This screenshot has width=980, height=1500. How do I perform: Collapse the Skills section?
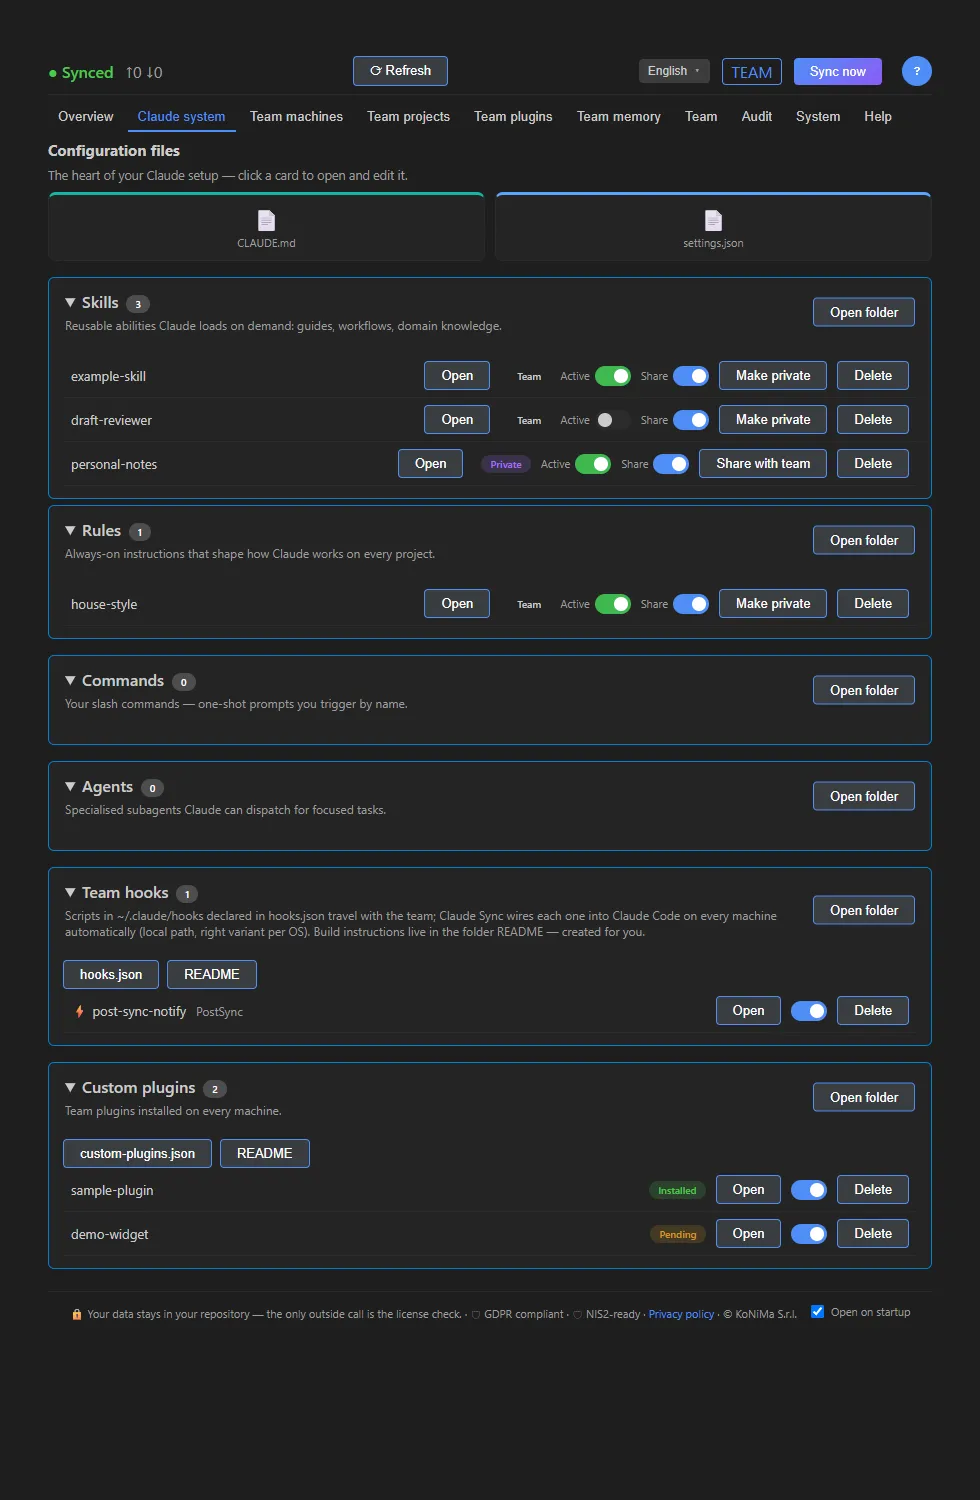tap(70, 302)
